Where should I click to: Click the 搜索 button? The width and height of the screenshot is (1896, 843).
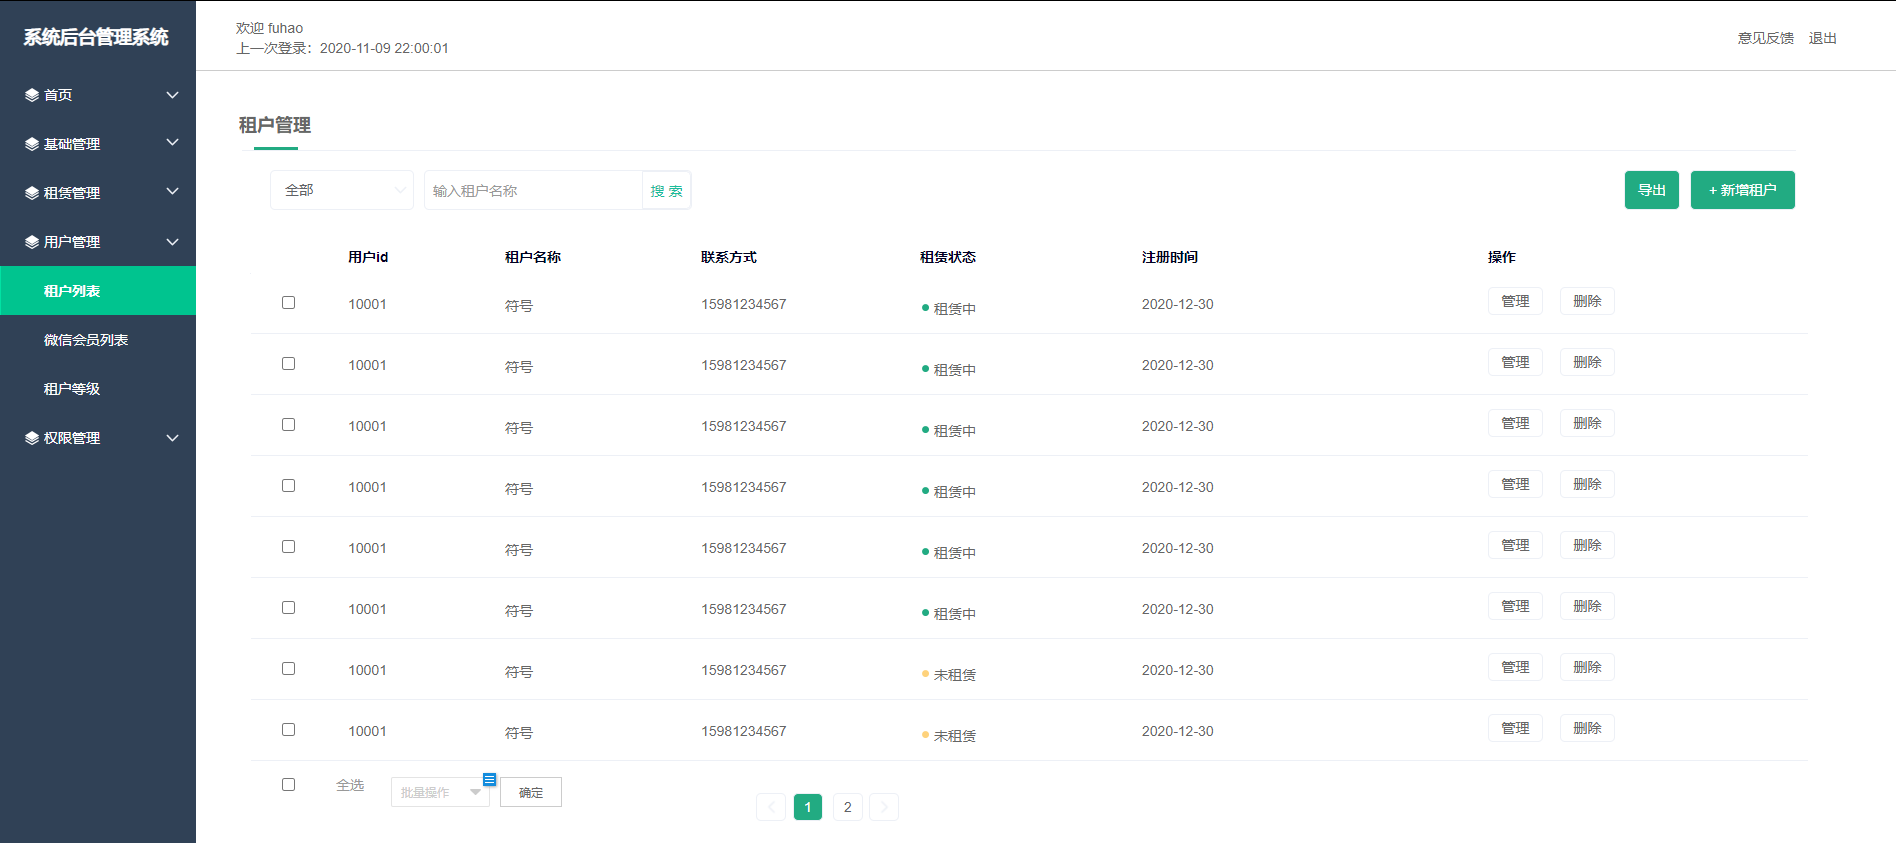click(666, 190)
